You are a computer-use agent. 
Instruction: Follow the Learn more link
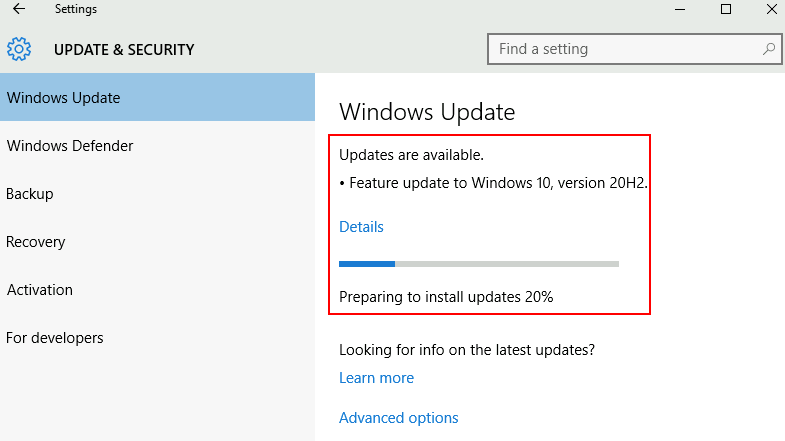(376, 378)
